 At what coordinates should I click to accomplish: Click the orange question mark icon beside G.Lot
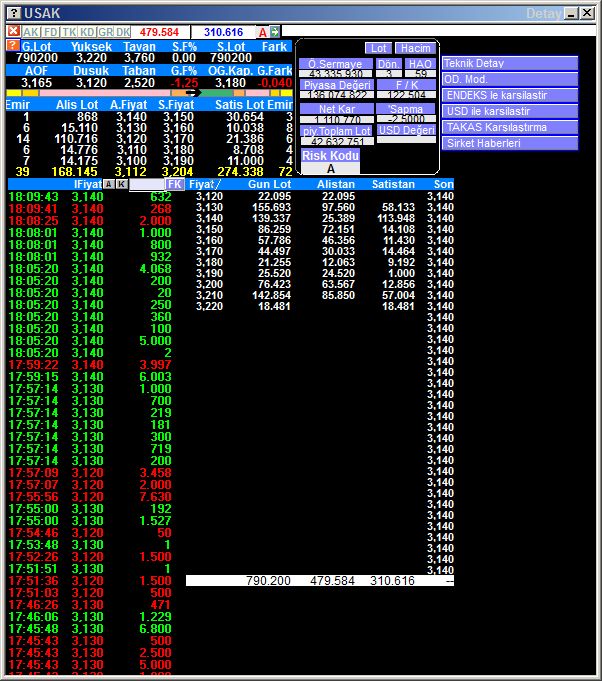pos(13,45)
